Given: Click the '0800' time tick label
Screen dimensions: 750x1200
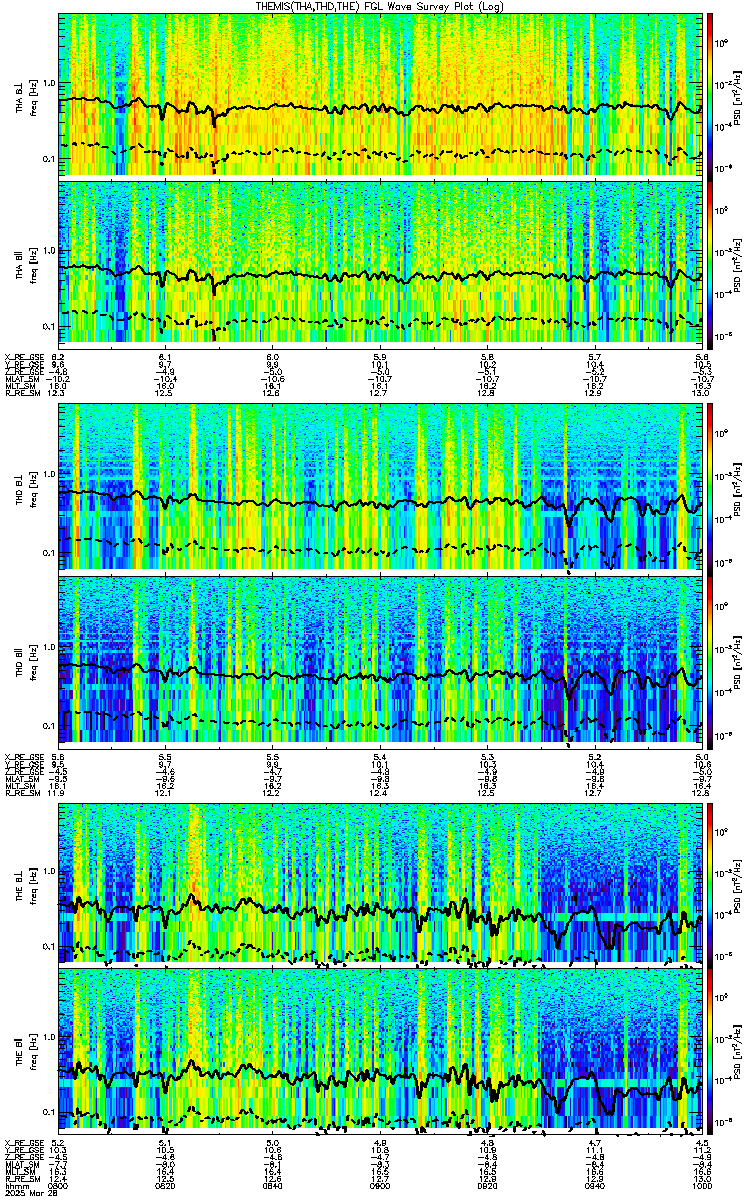Looking at the screenshot, I should click(x=58, y=1186).
